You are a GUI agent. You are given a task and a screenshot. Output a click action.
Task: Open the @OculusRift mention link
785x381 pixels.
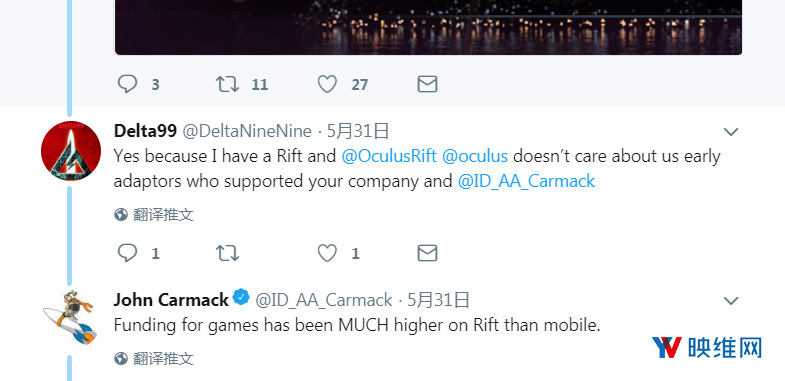tap(389, 156)
